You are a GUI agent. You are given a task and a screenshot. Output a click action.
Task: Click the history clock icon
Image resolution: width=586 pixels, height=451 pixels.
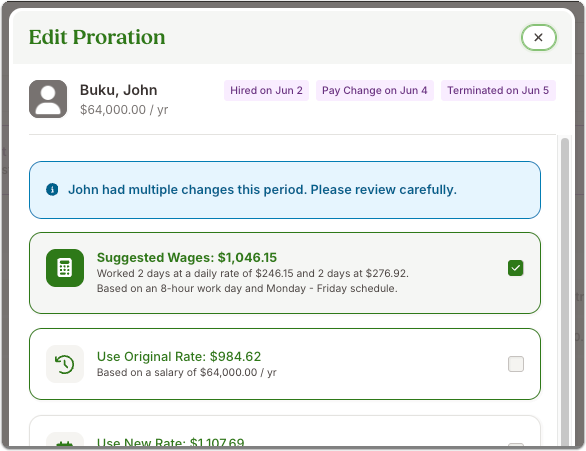point(65,364)
